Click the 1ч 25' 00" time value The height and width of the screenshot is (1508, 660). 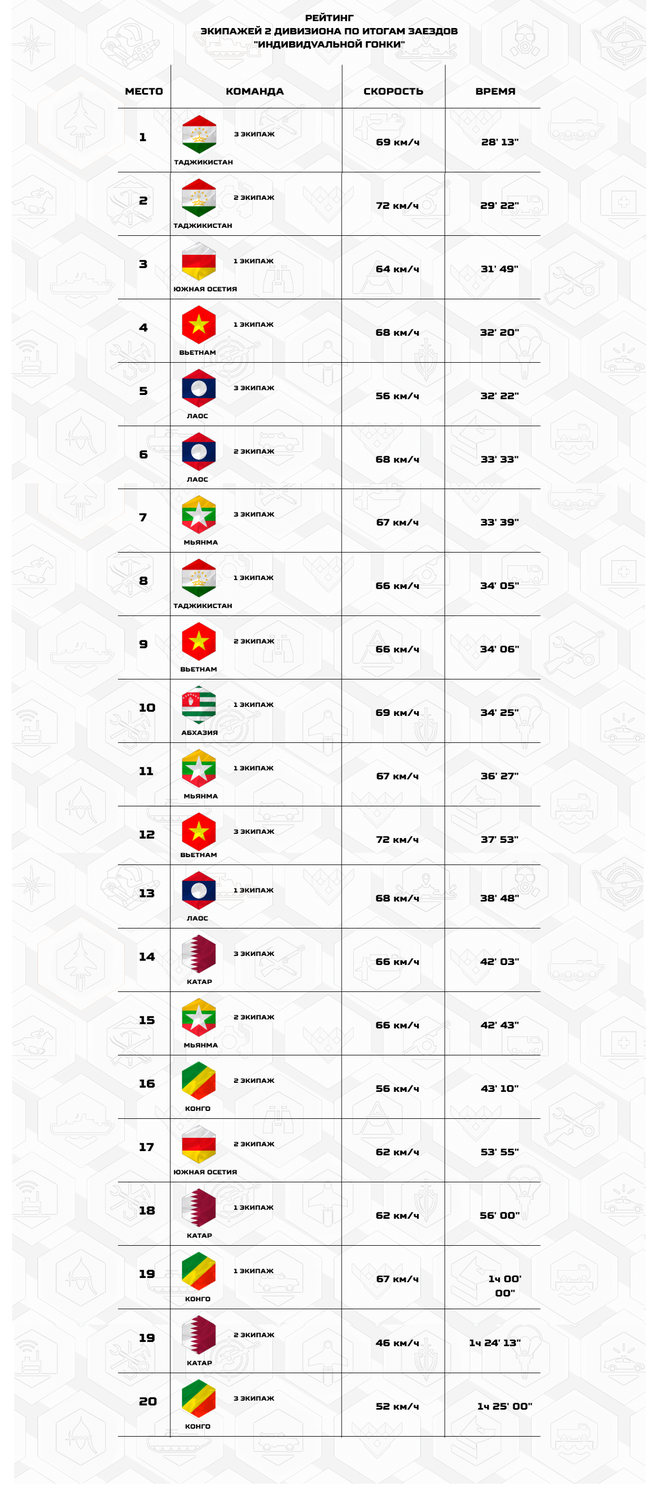tap(504, 1406)
